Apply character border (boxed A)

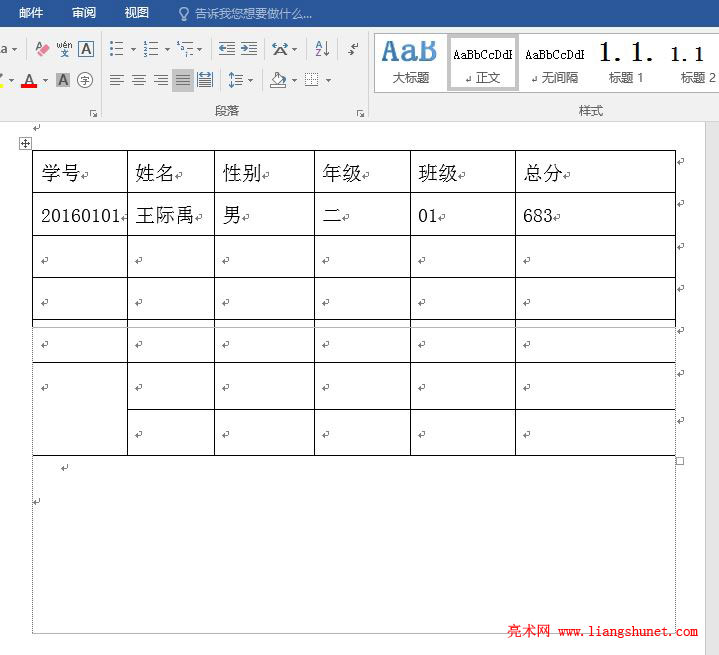coord(86,49)
